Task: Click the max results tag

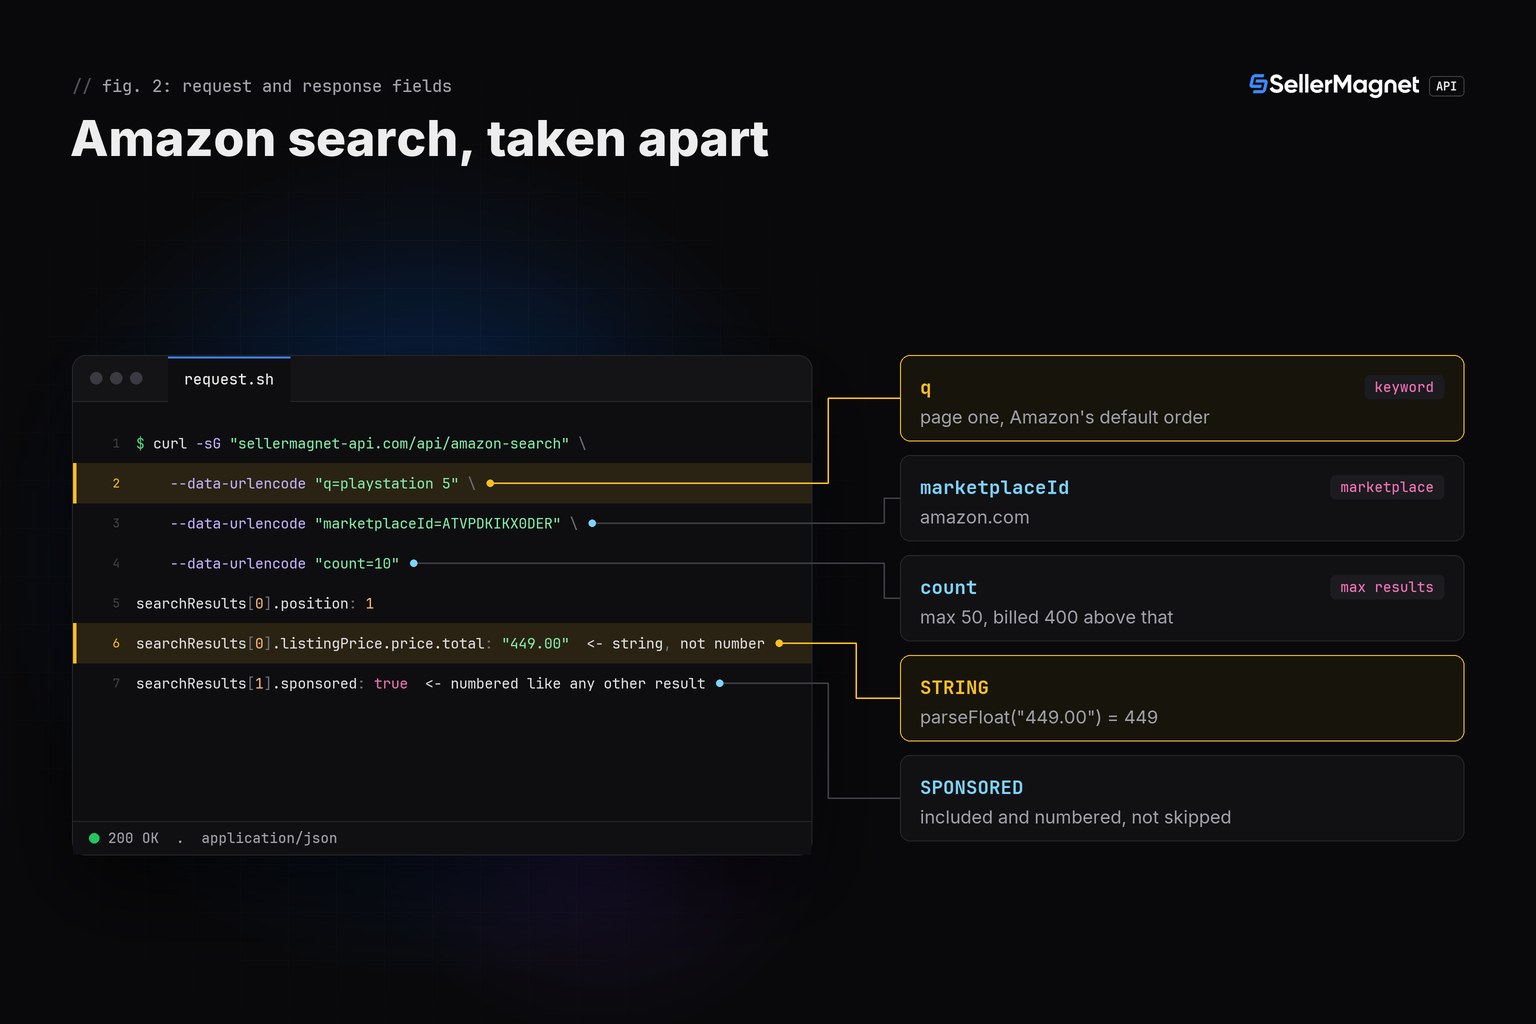Action: point(1387,587)
